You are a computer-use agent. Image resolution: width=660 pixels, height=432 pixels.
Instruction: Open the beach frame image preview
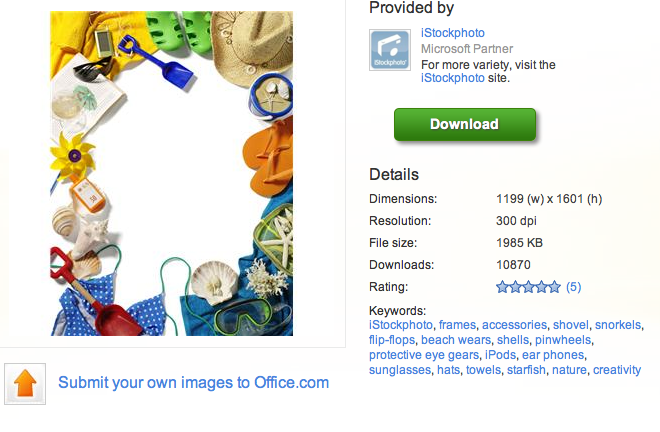point(172,173)
